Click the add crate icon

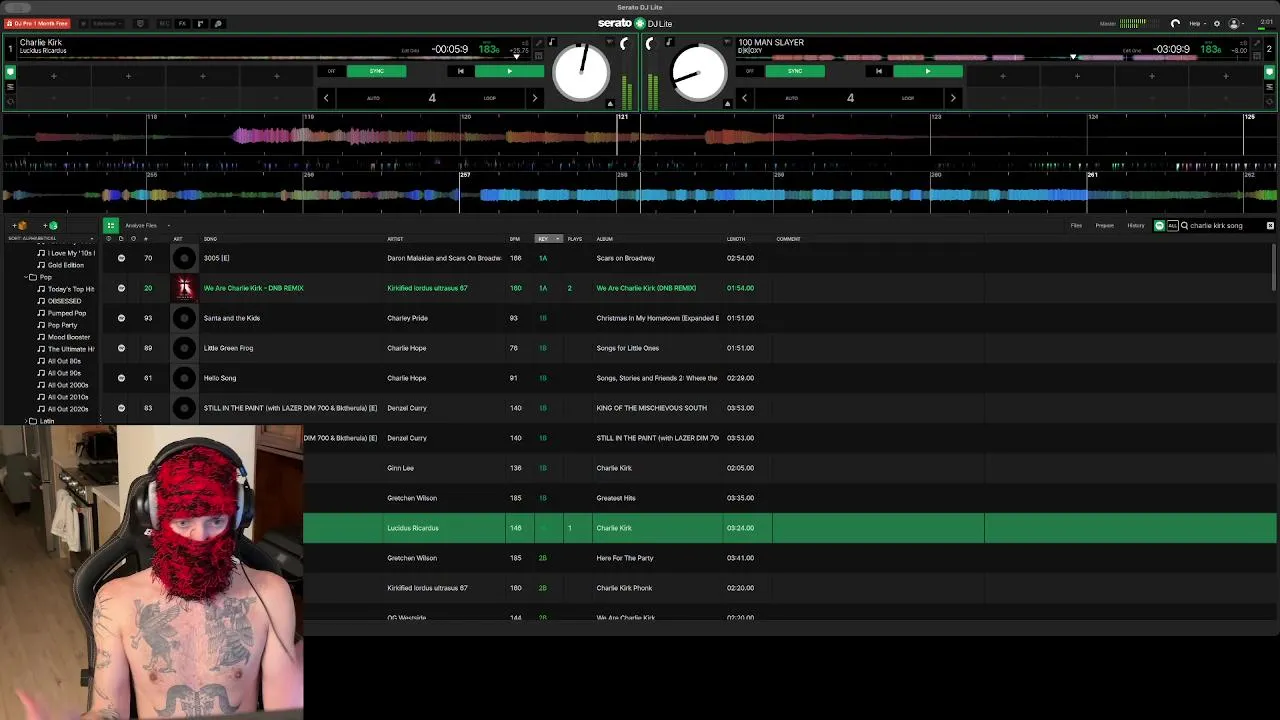(x=20, y=226)
